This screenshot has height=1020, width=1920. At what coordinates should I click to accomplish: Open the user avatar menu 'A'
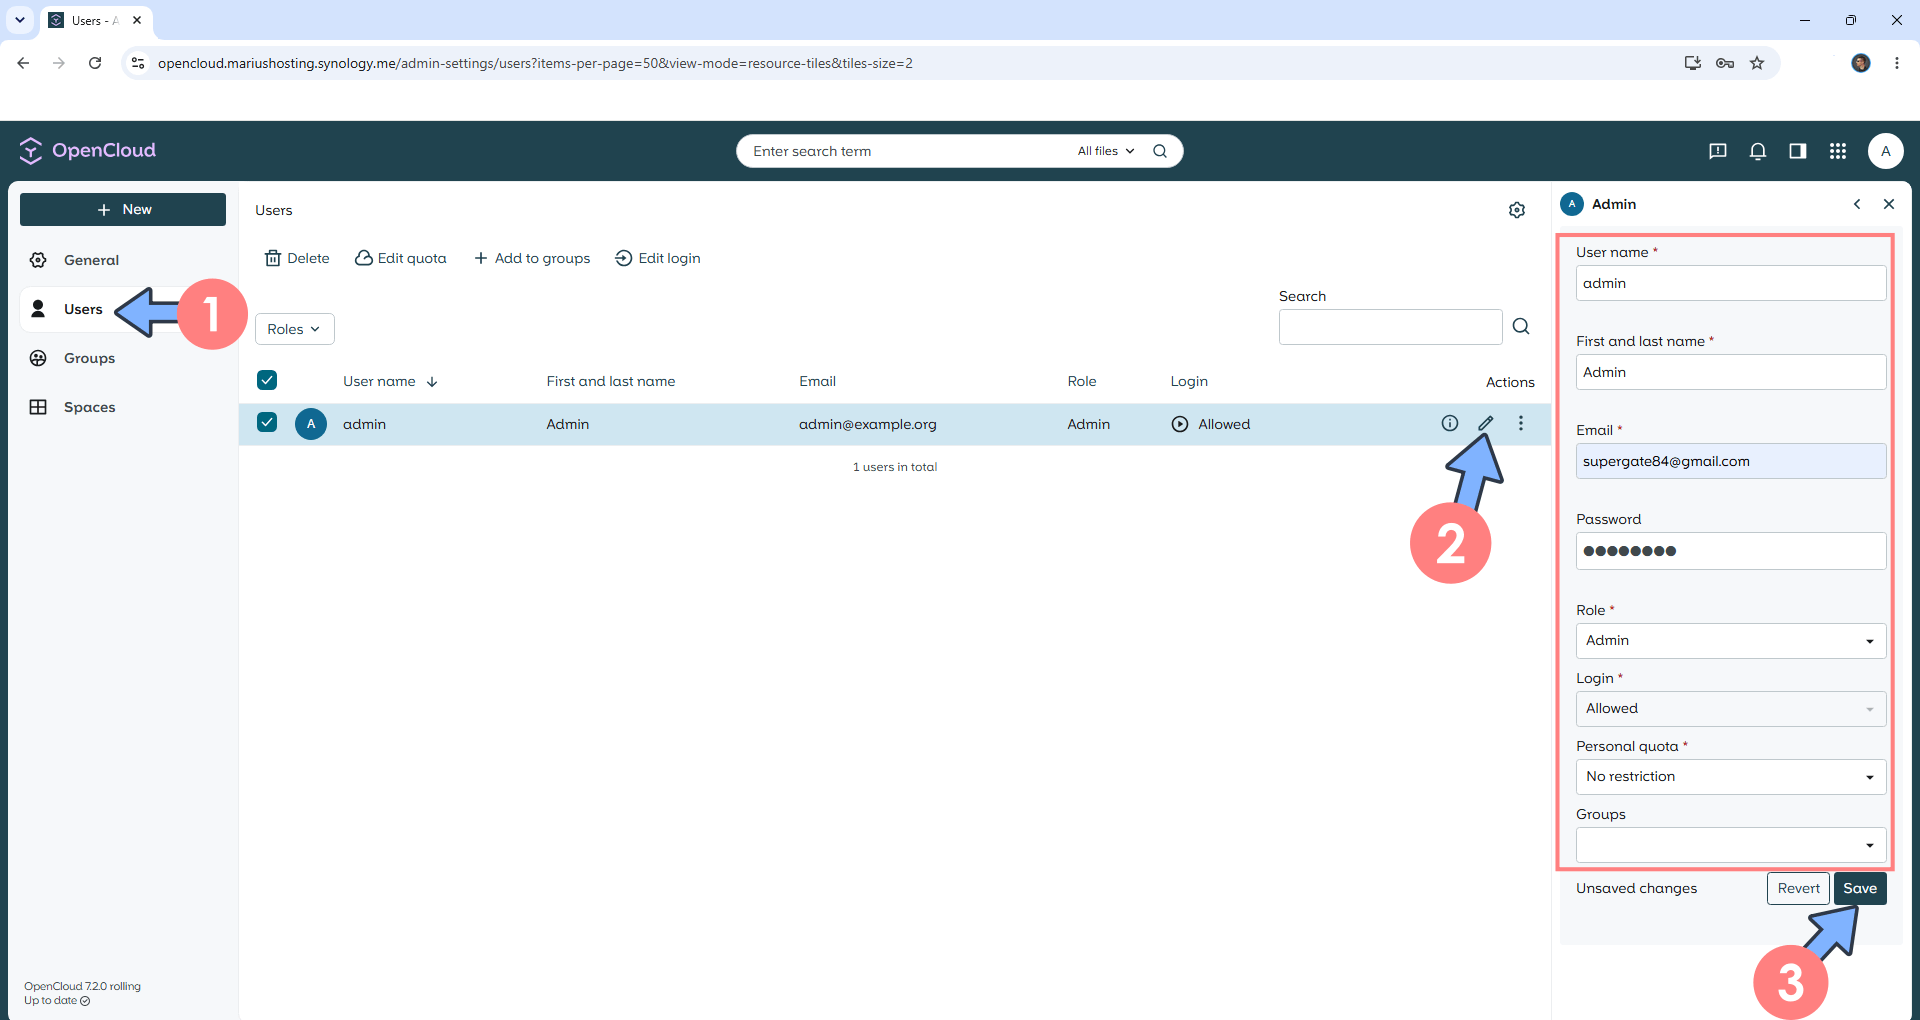pos(1886,151)
